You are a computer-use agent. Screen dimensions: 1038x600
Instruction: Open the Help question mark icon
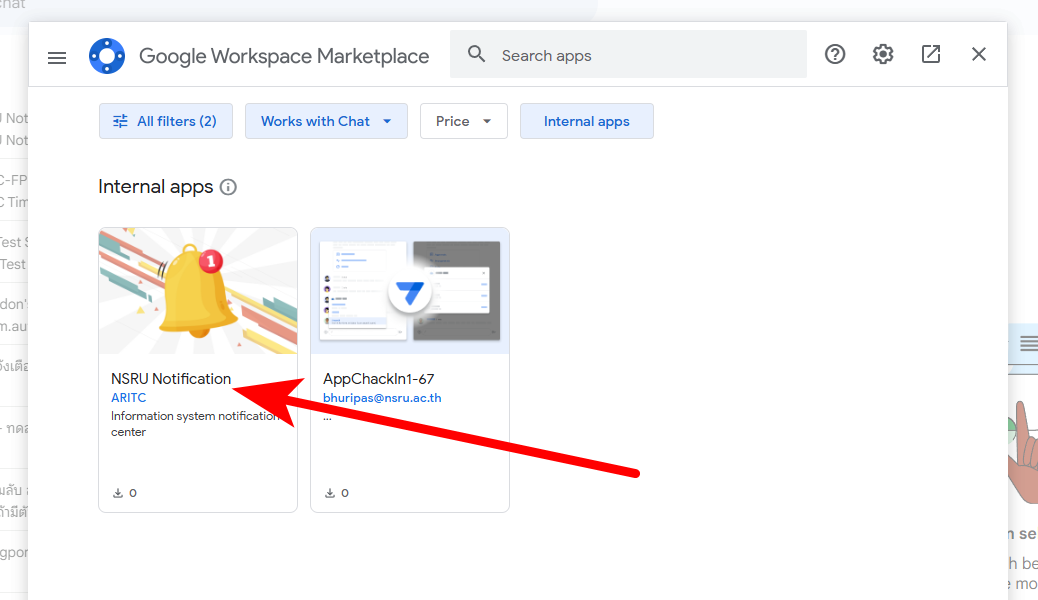coord(835,54)
